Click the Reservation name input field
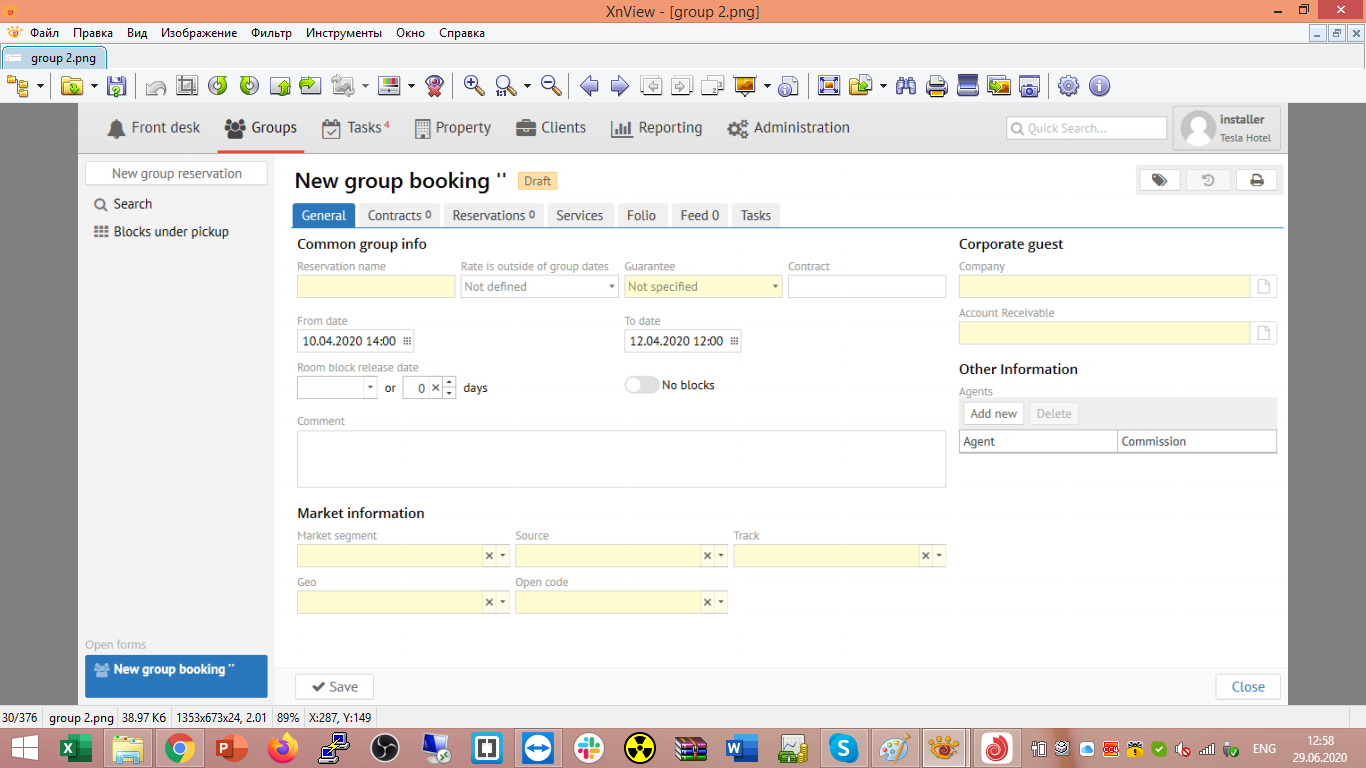1366x768 pixels. pyautogui.click(x=376, y=287)
